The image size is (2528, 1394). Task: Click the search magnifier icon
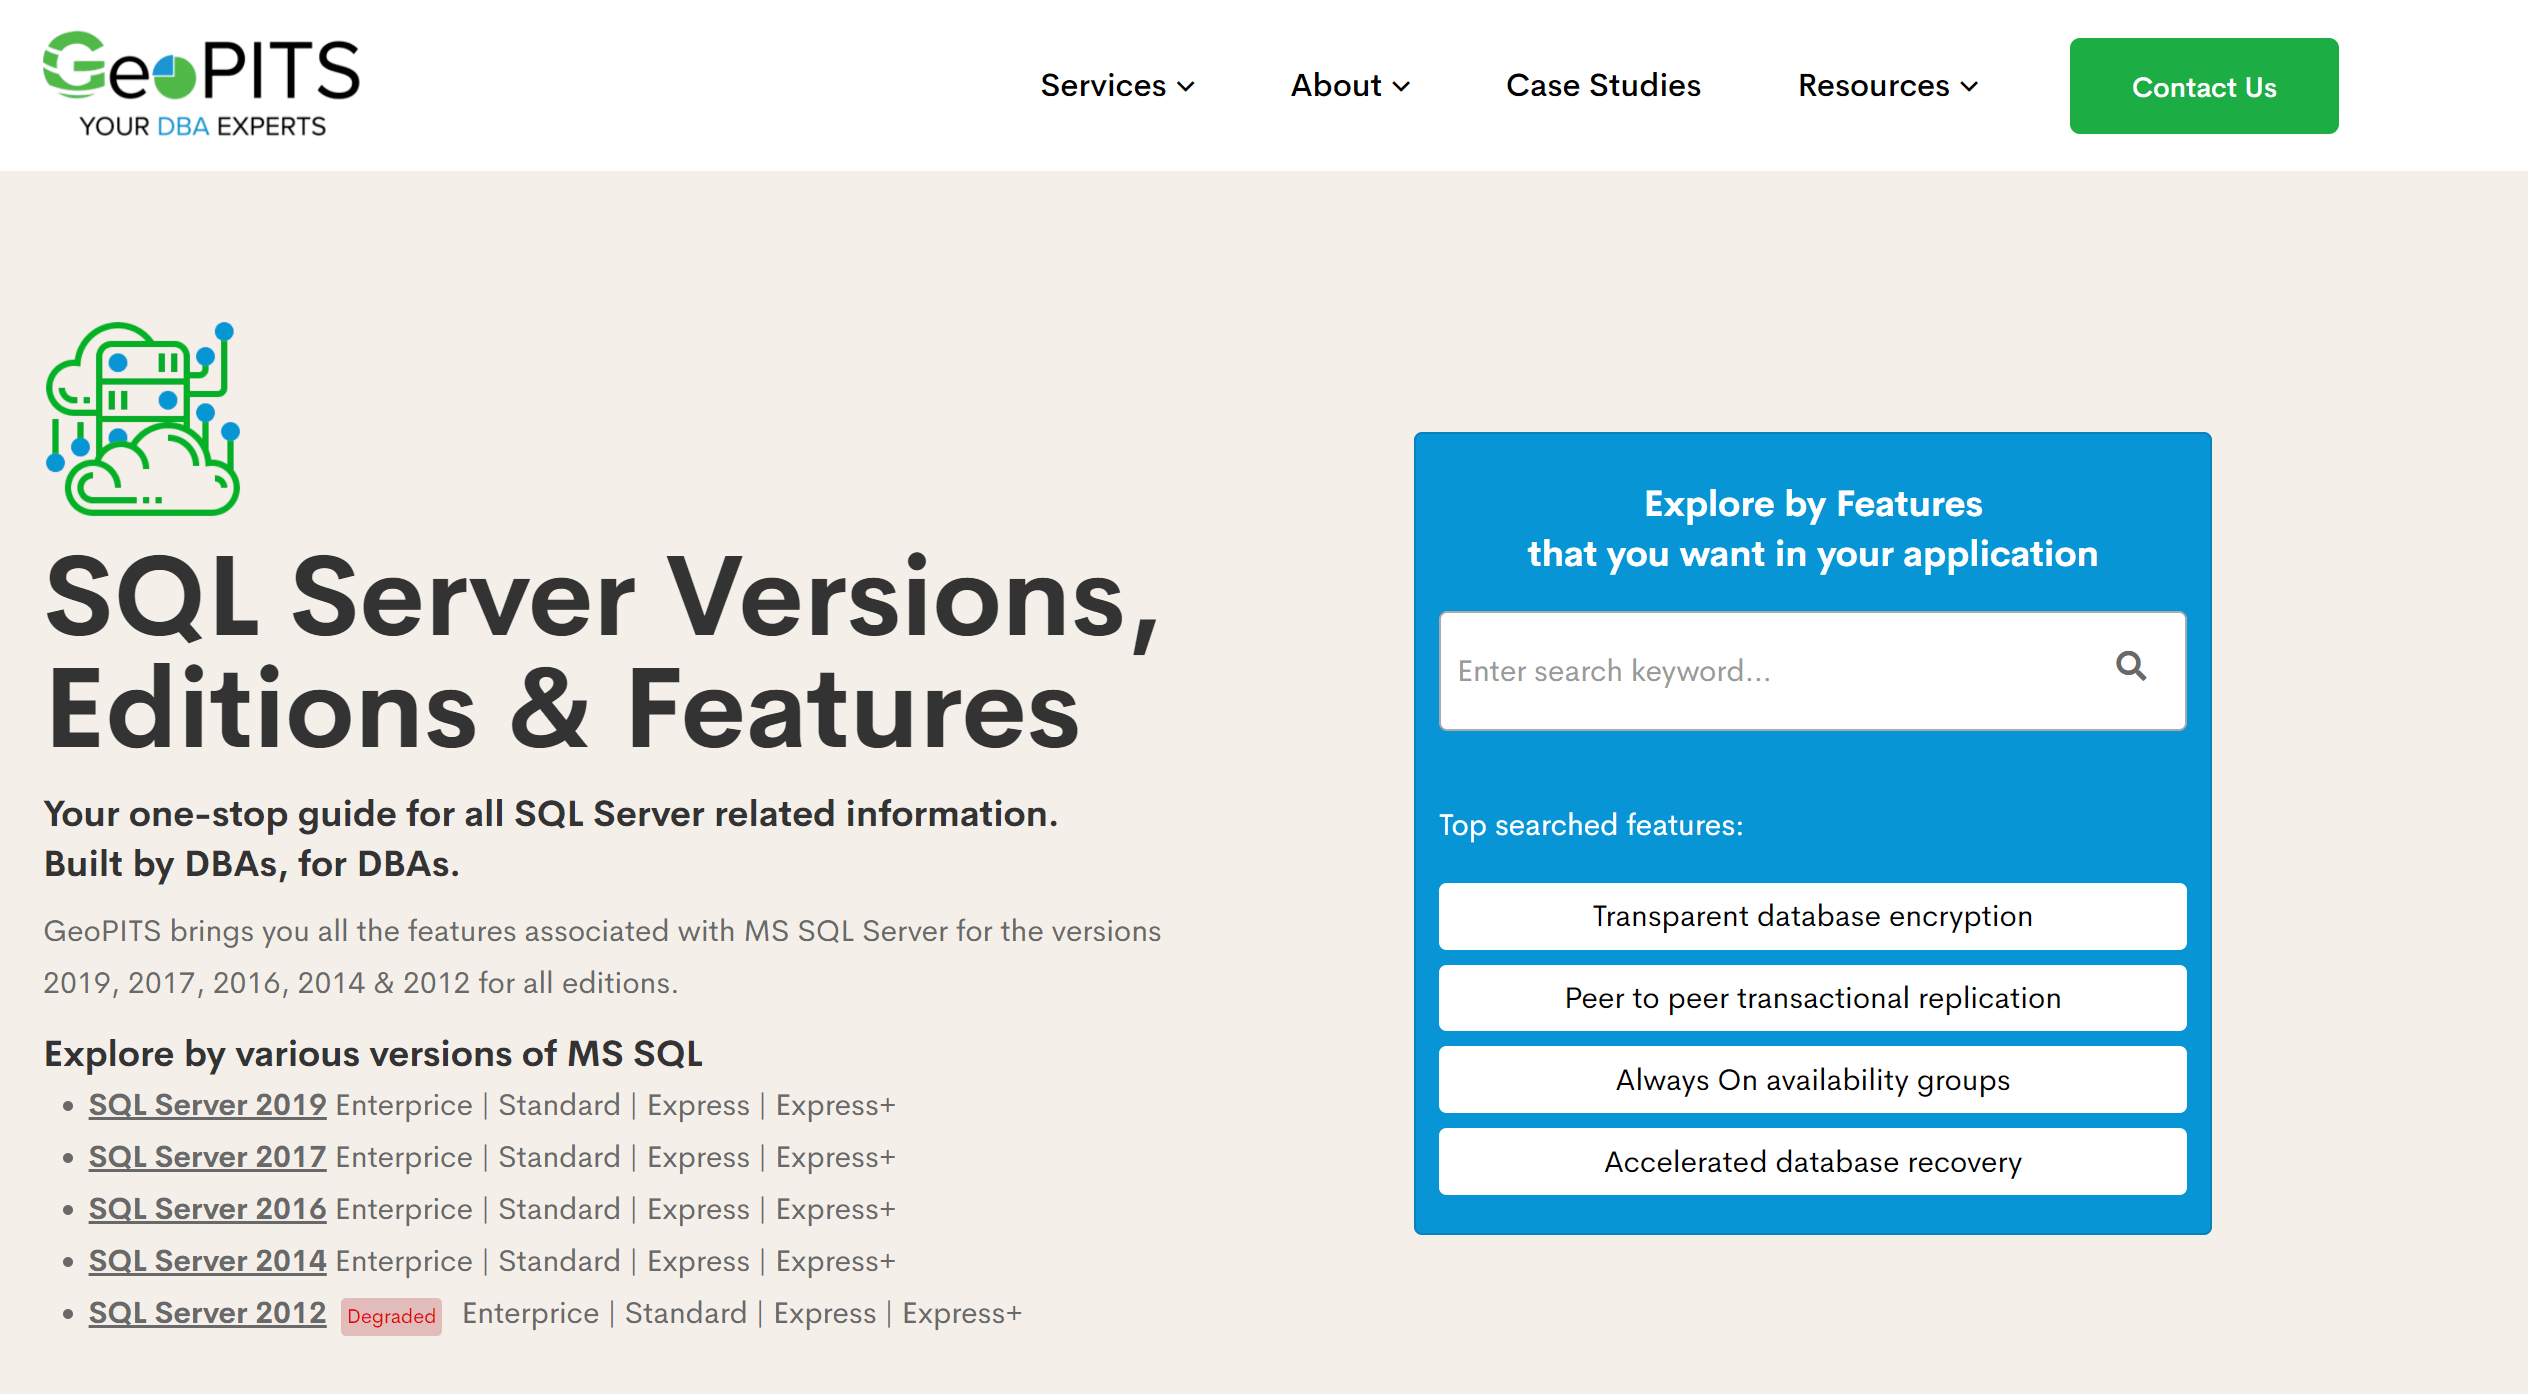click(2130, 667)
